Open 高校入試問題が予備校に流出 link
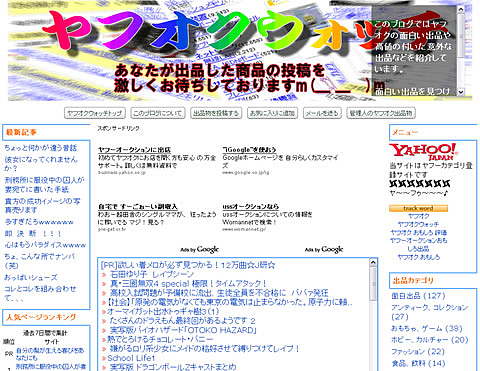The height and width of the screenshot is (371, 480). click(219, 293)
